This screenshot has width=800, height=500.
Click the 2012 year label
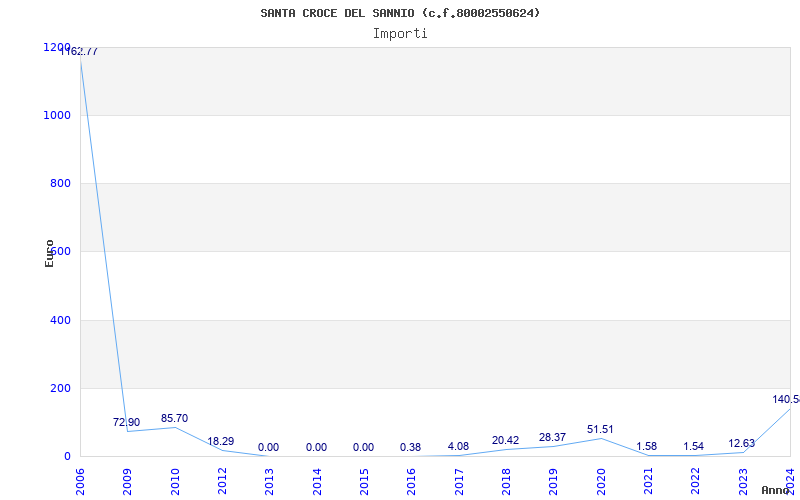pyautogui.click(x=222, y=482)
